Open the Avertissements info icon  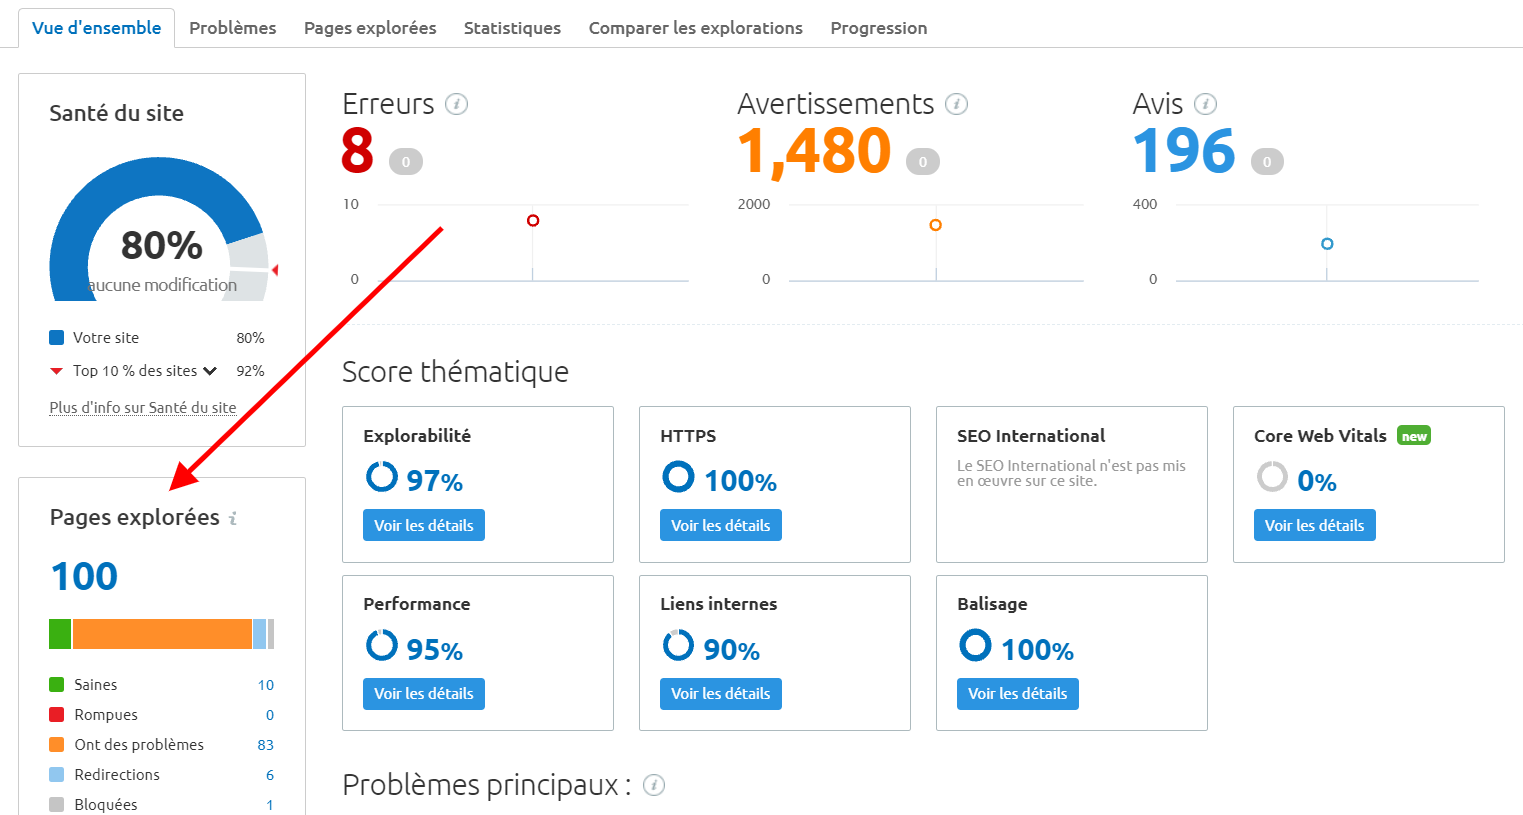point(956,104)
